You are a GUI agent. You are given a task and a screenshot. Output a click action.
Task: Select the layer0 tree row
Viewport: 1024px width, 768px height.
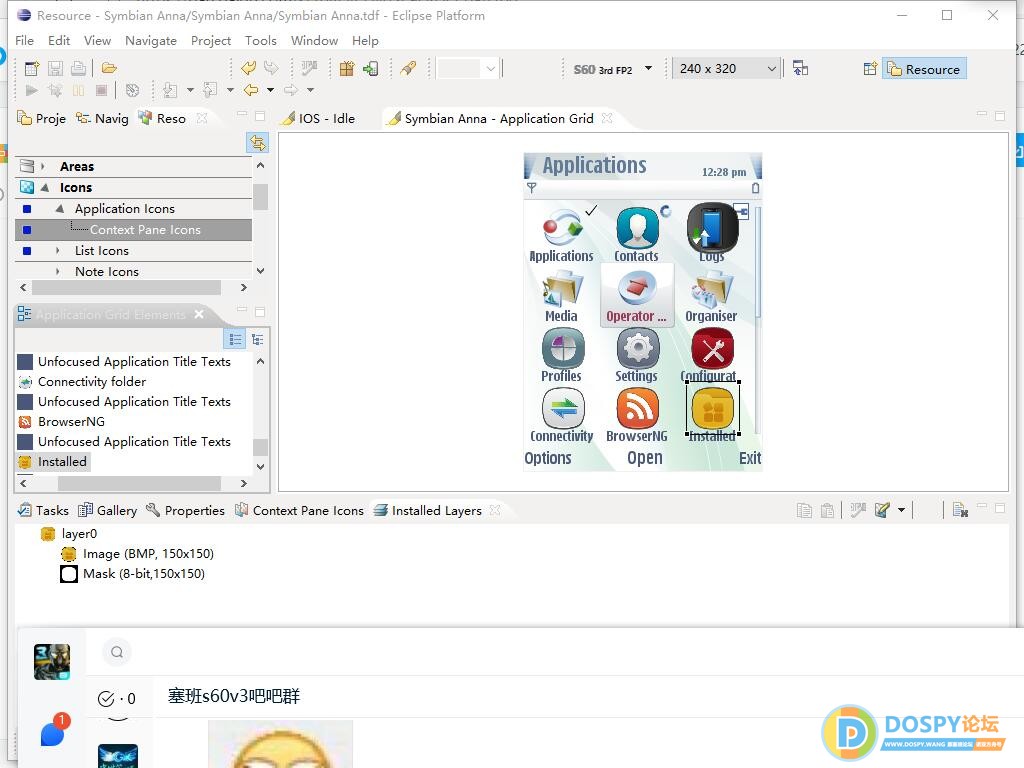[69, 534]
